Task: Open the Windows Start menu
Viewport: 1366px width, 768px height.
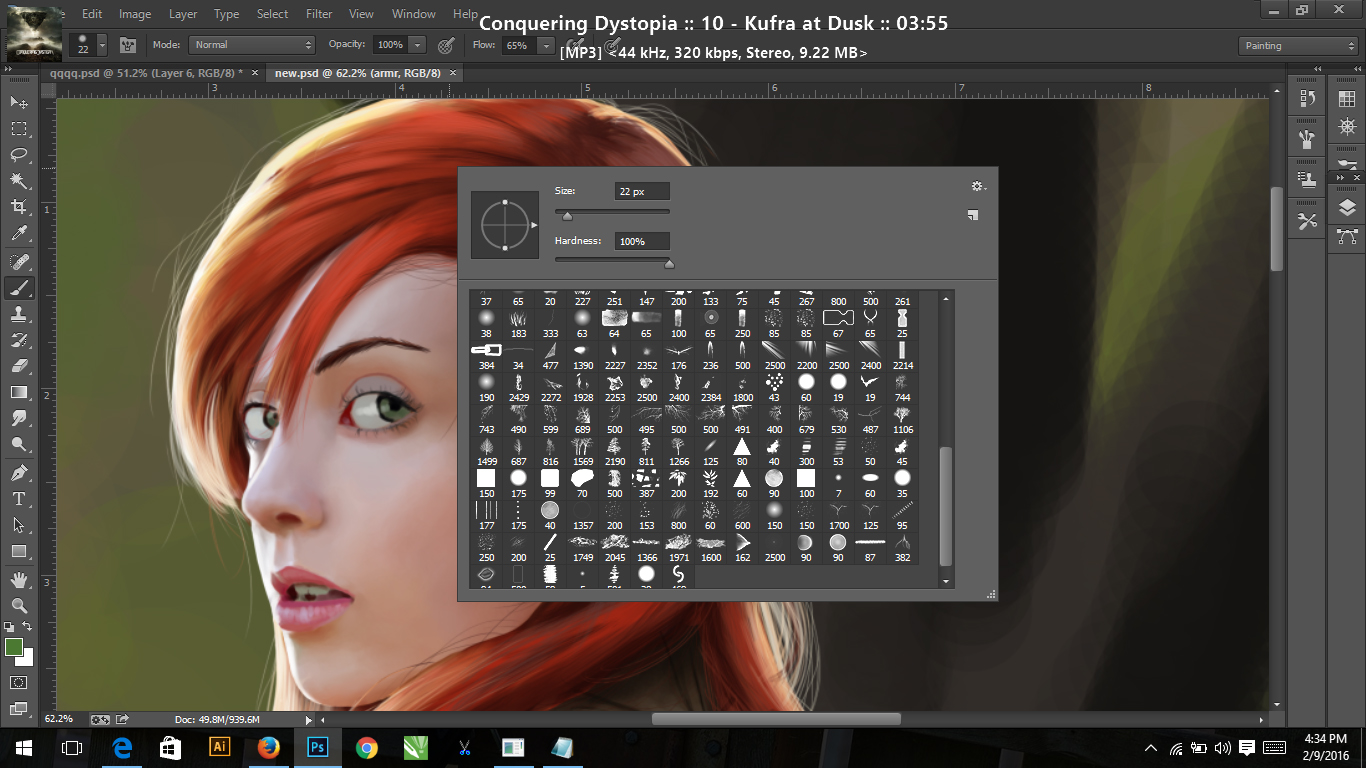Action: coord(23,747)
